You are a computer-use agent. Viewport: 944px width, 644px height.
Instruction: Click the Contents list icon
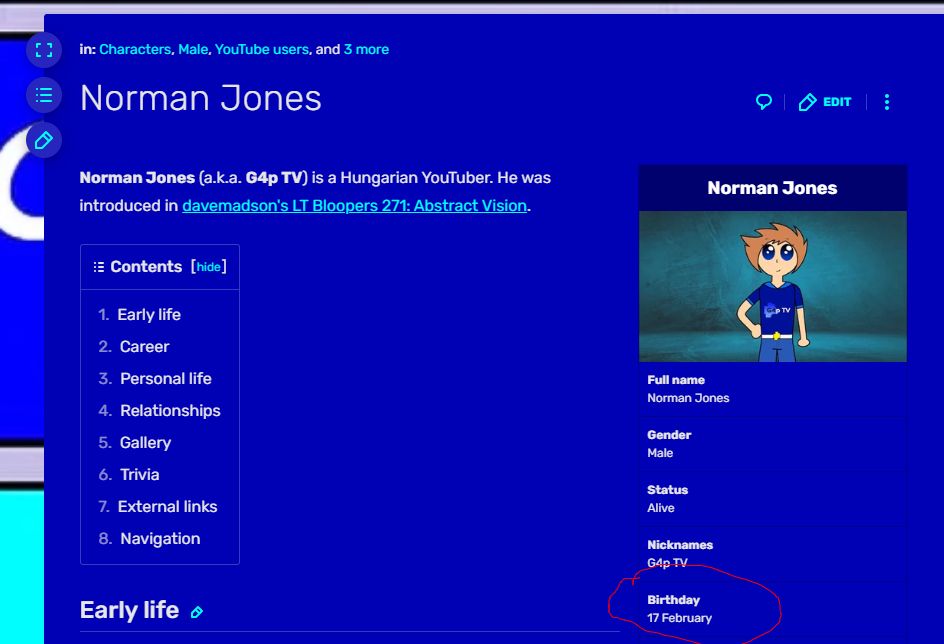tap(99, 267)
